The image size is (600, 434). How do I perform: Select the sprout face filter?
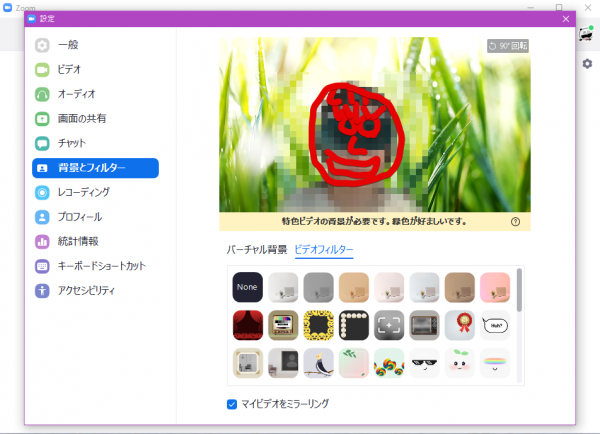[x=460, y=363]
